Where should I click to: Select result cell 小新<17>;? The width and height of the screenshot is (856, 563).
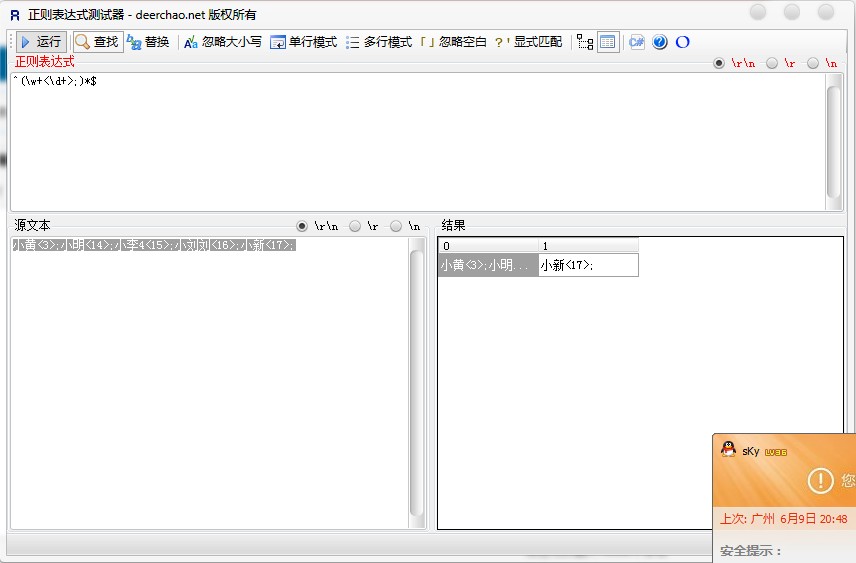tap(588, 265)
